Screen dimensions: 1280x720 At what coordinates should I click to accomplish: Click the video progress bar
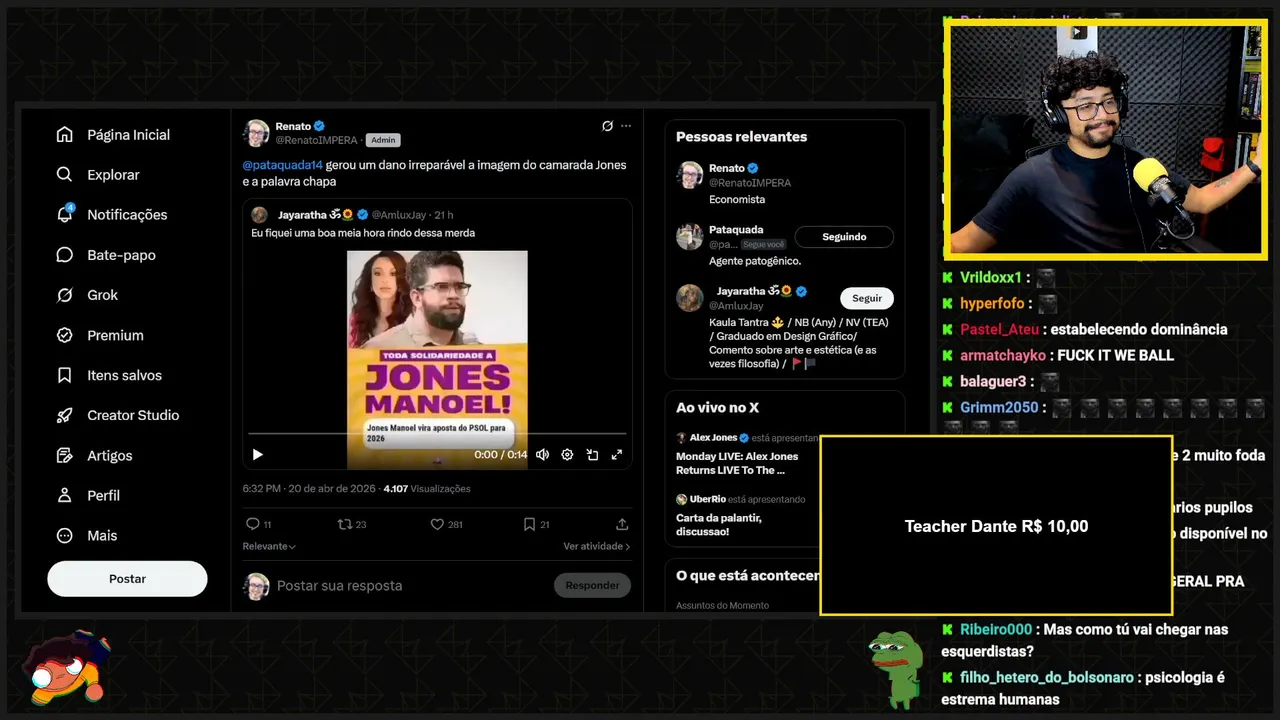[x=437, y=433]
